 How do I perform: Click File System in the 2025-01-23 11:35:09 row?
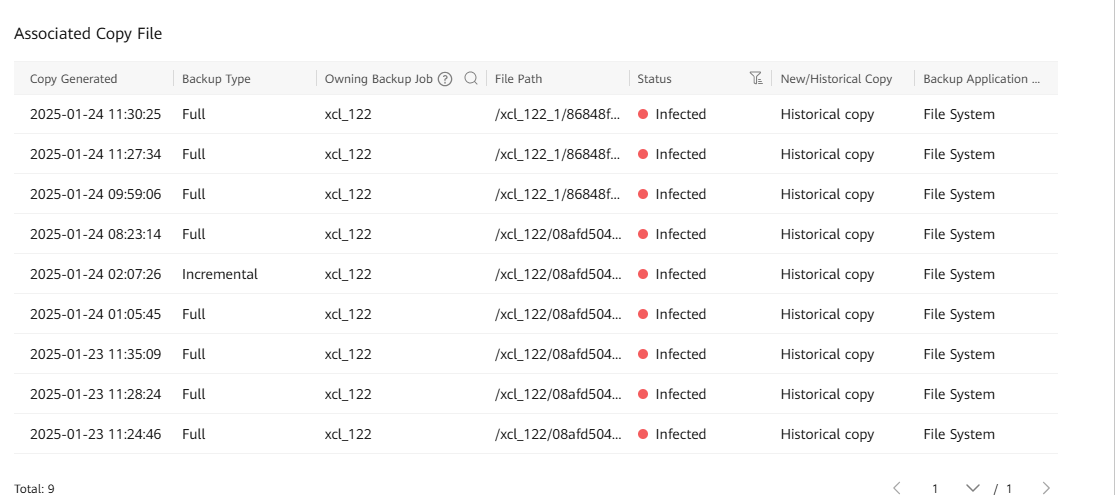click(959, 354)
